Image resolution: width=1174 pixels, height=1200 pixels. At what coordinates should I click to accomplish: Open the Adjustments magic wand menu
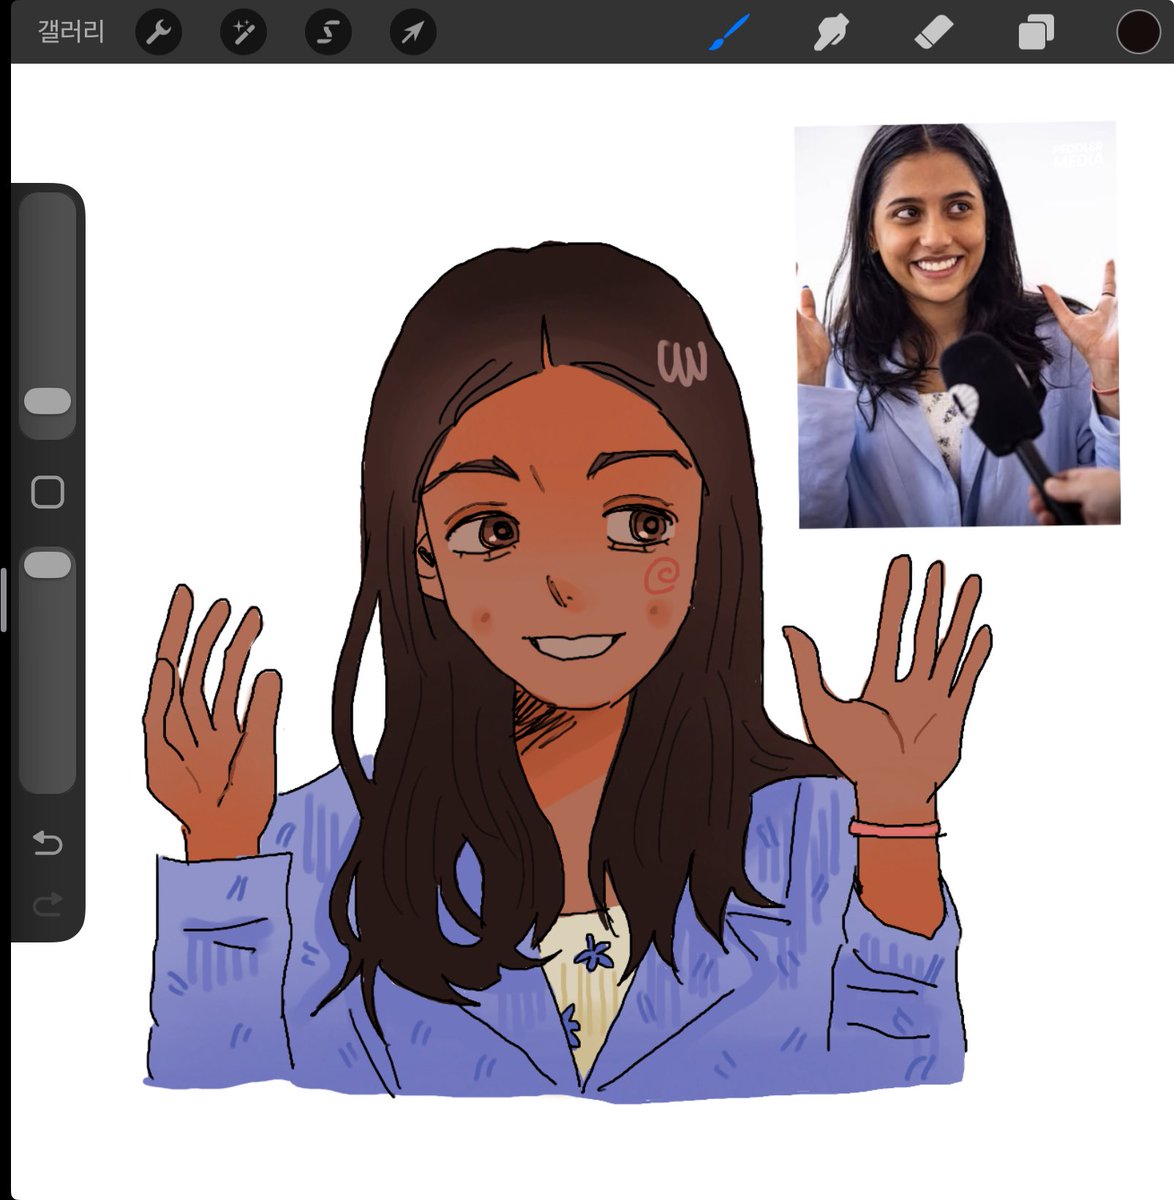point(243,33)
